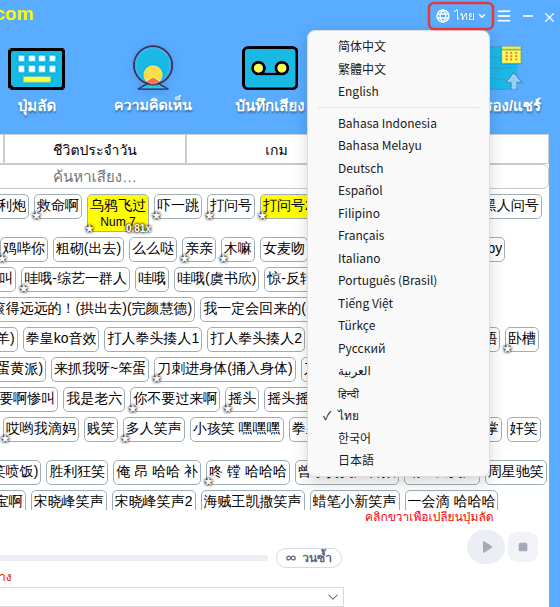This screenshot has height=607, width=560.
Task: Play the 蜡笔小新笑声 sound
Action: (354, 502)
